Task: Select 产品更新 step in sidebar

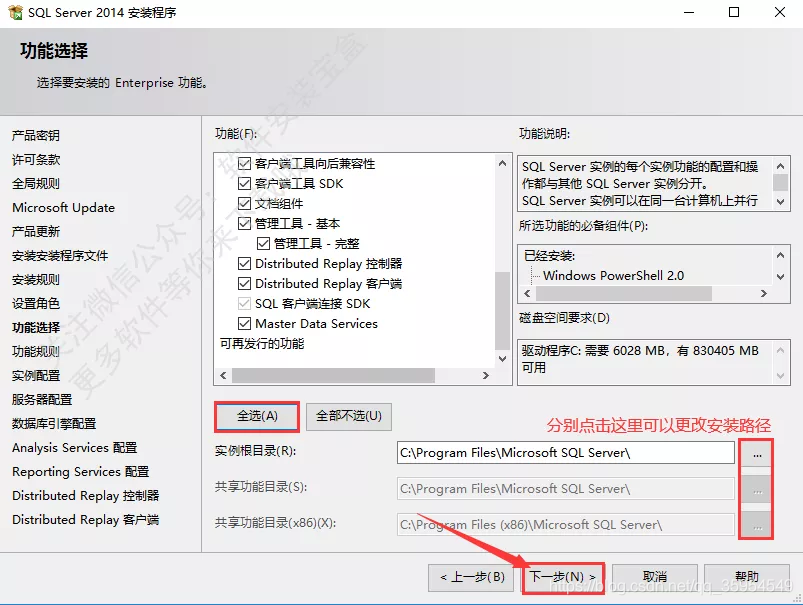Action: 36,232
